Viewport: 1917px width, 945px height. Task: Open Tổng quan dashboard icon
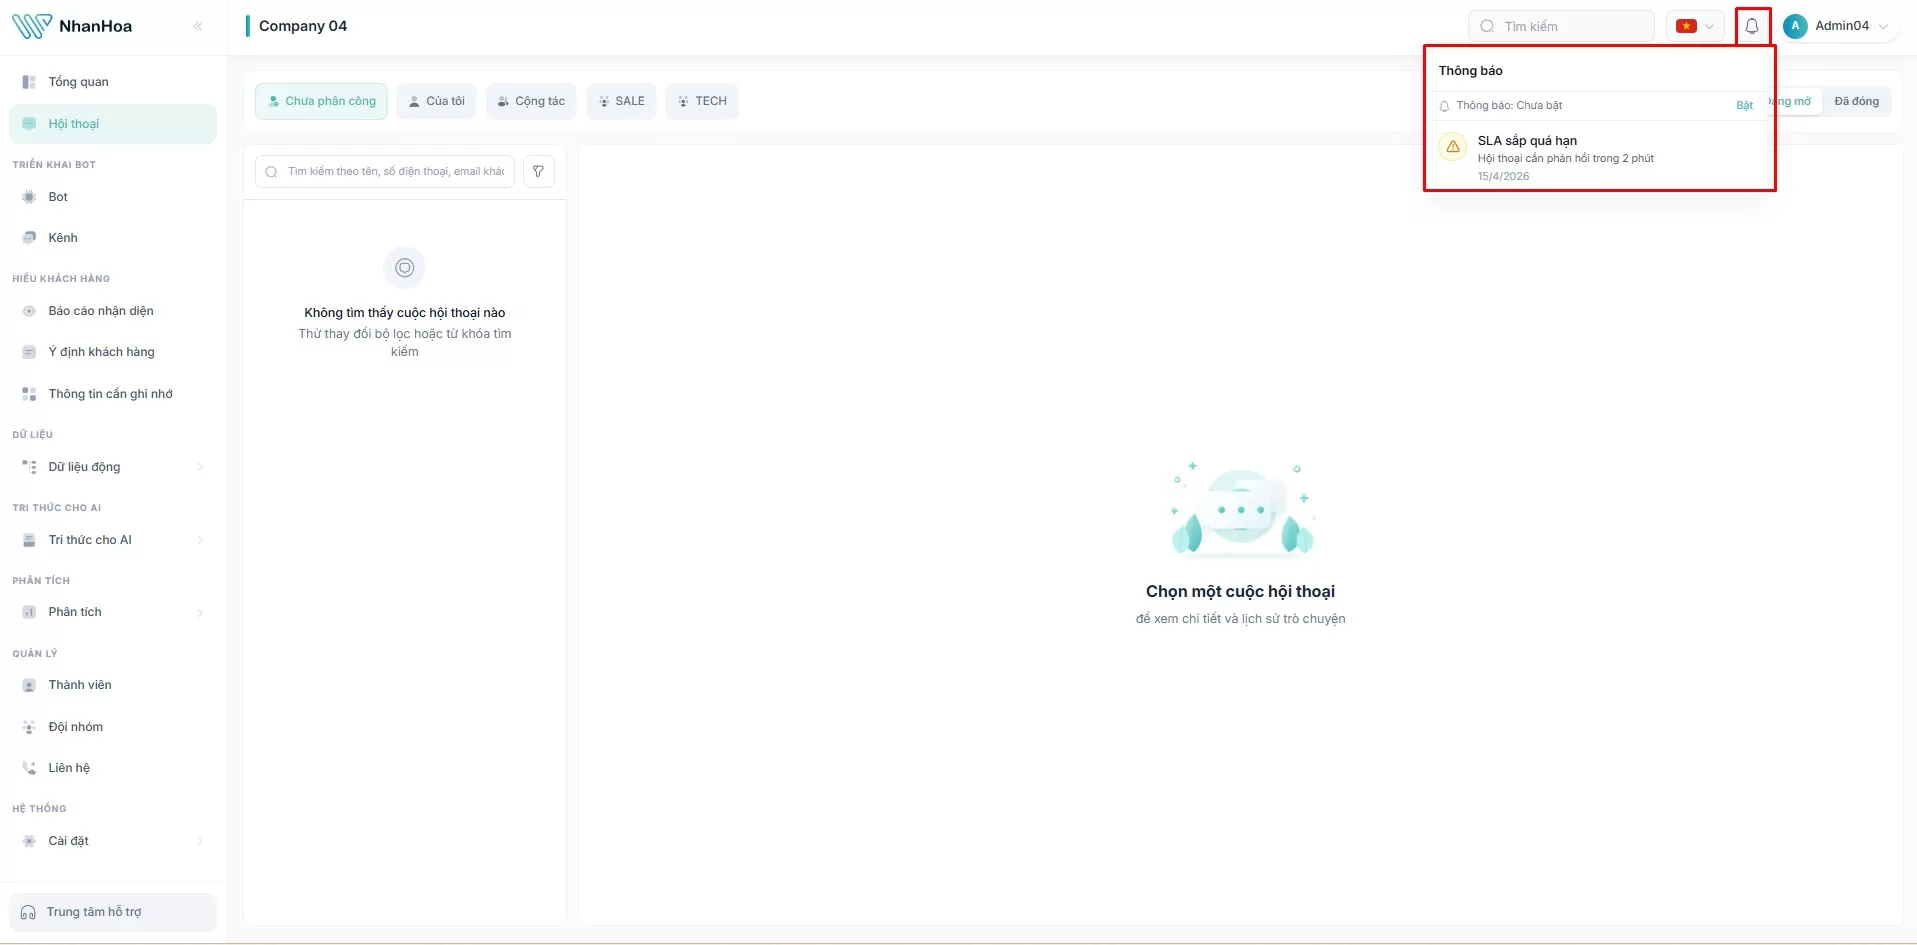pos(29,82)
